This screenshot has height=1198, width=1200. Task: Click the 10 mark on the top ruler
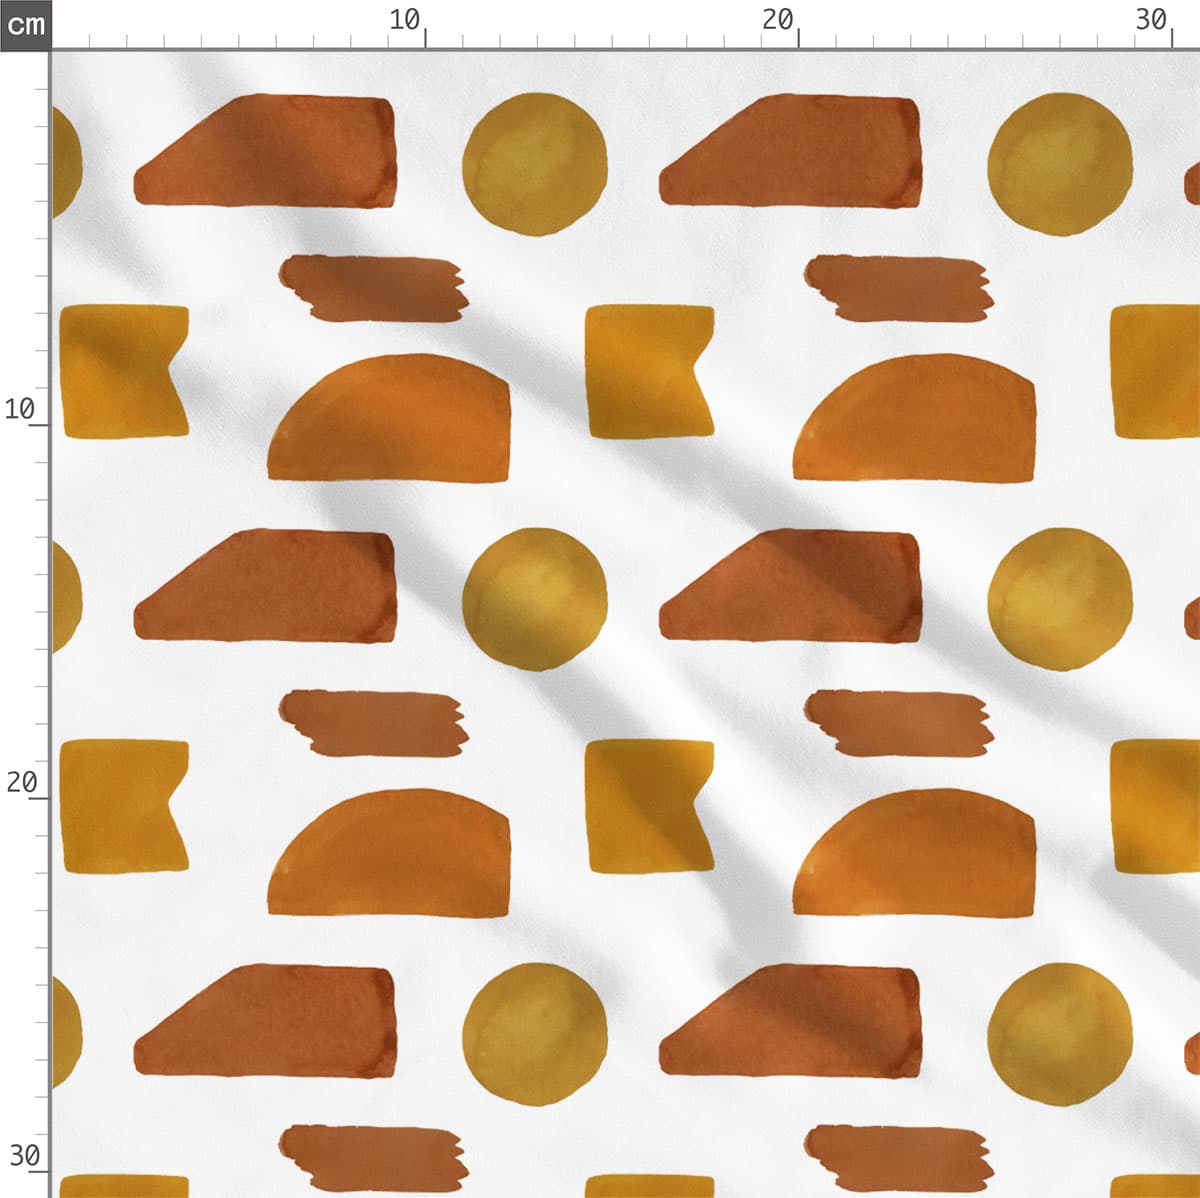click(x=405, y=20)
